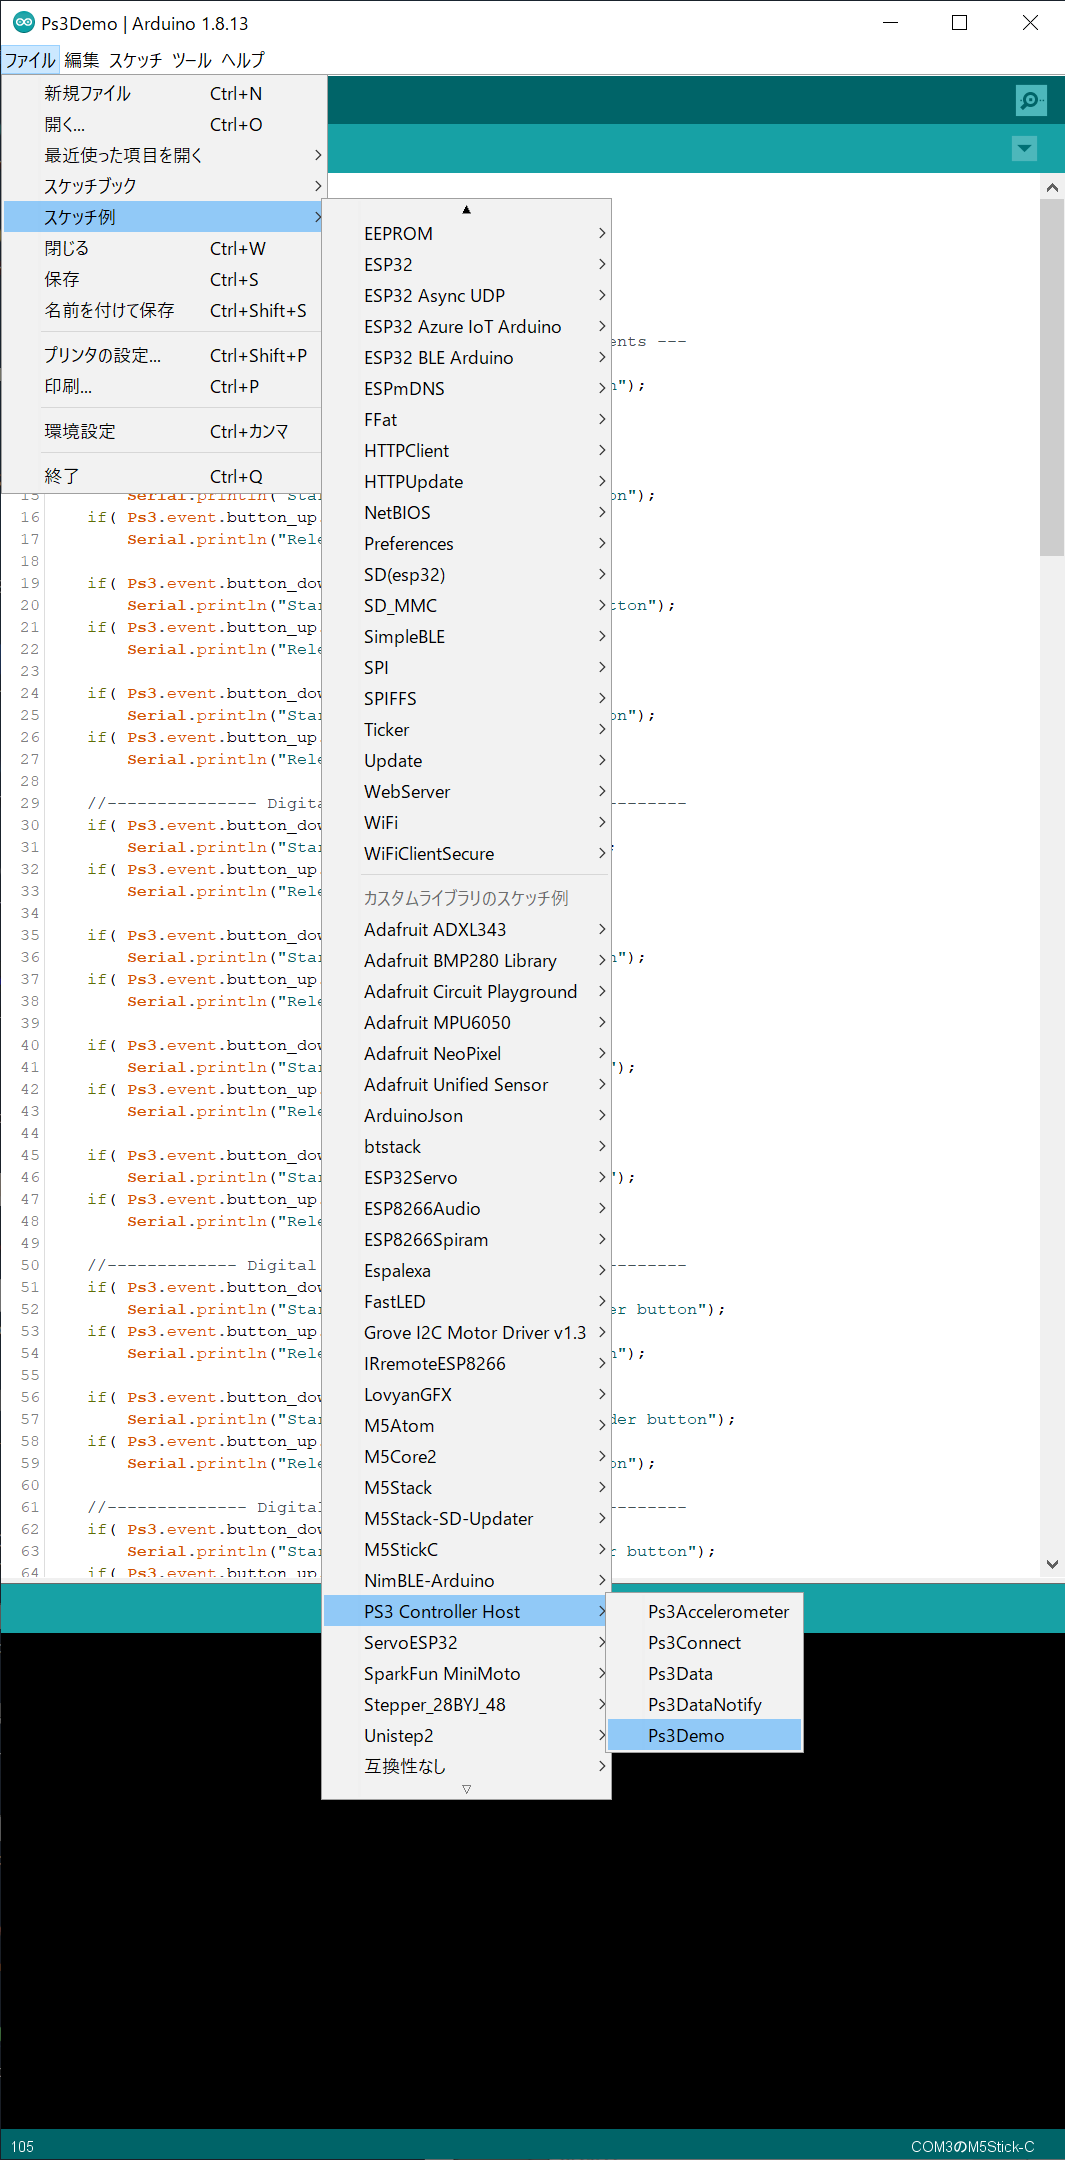Open Grove I2C Motor Driver v1.3 examples
Screen dimensions: 1065x2160
click(x=466, y=1332)
